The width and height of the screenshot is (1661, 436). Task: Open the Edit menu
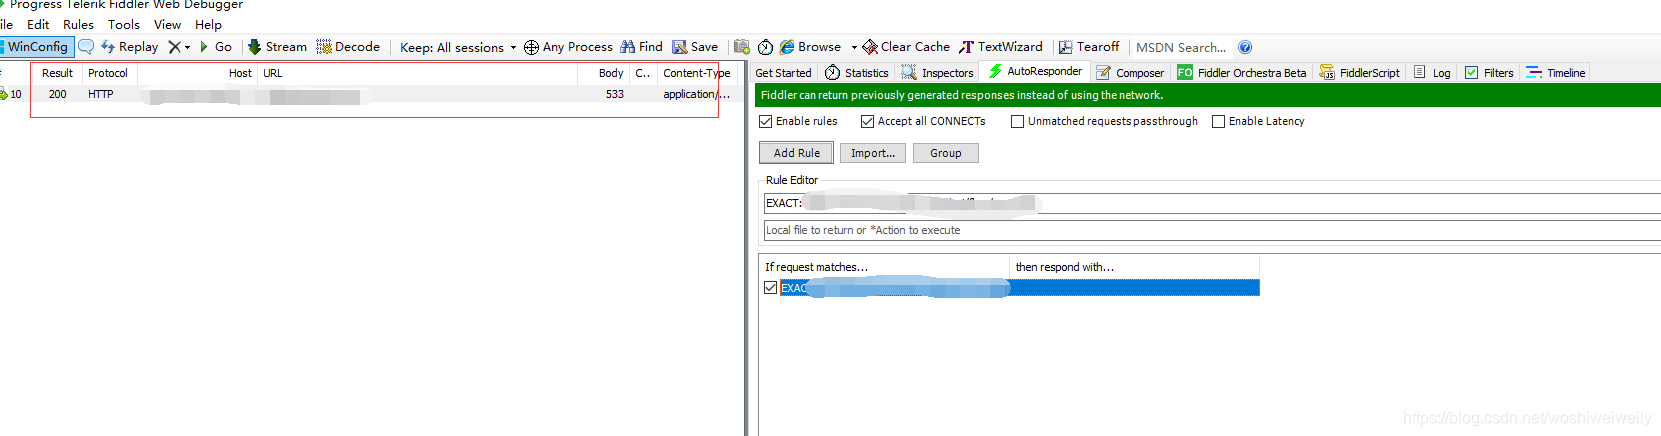[38, 24]
